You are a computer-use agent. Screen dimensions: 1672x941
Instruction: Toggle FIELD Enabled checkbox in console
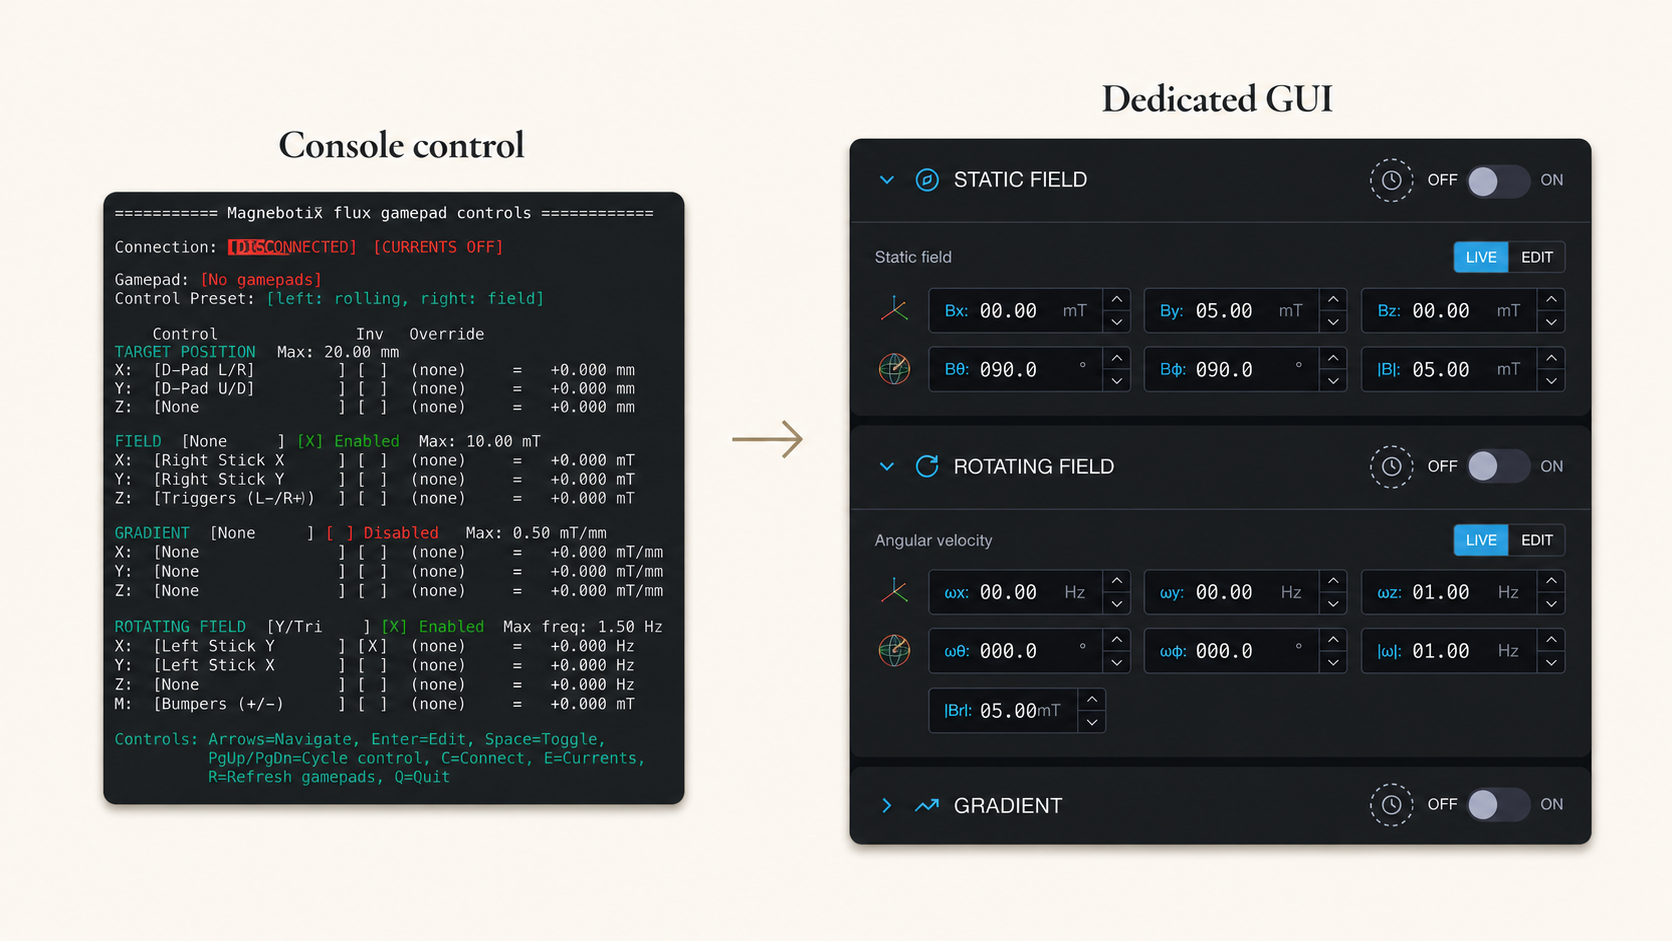(x=310, y=441)
